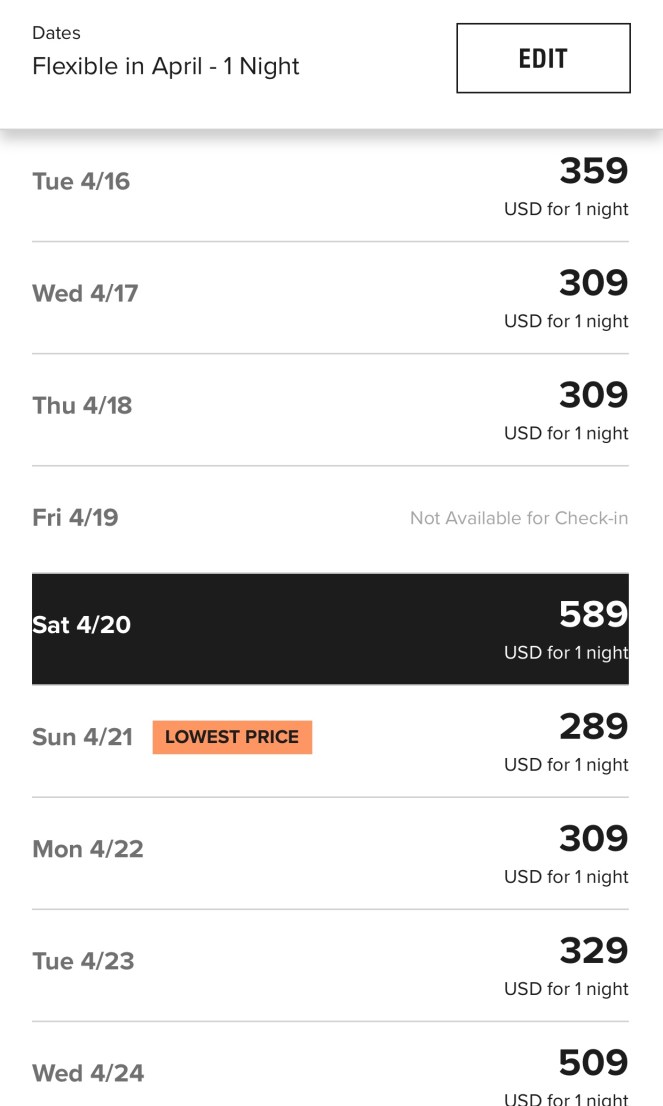Click 309 USD price for Mon 4/22
Screen dimensions: 663x1106
coord(593,839)
